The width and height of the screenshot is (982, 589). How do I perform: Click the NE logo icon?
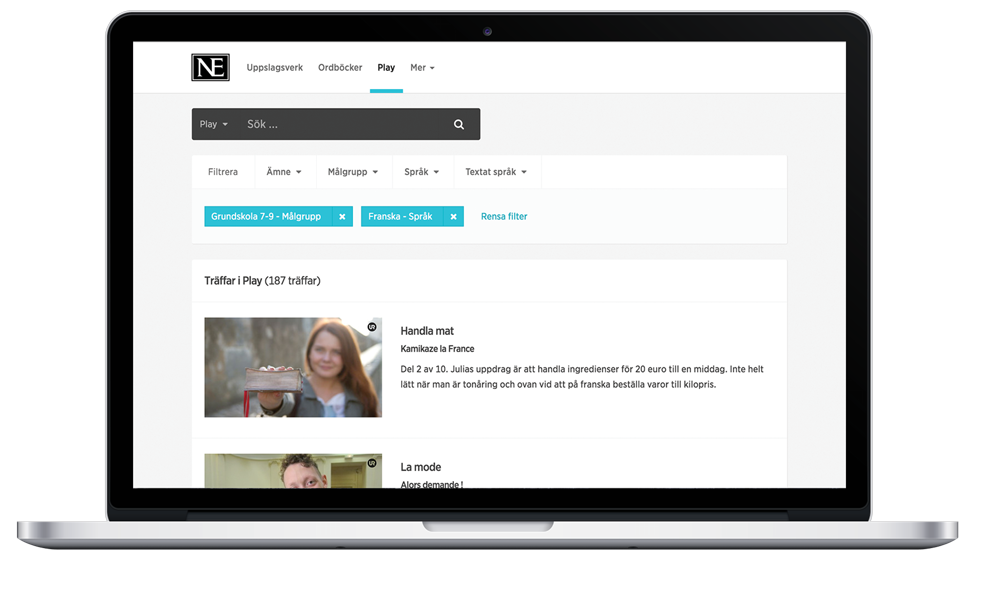210,67
